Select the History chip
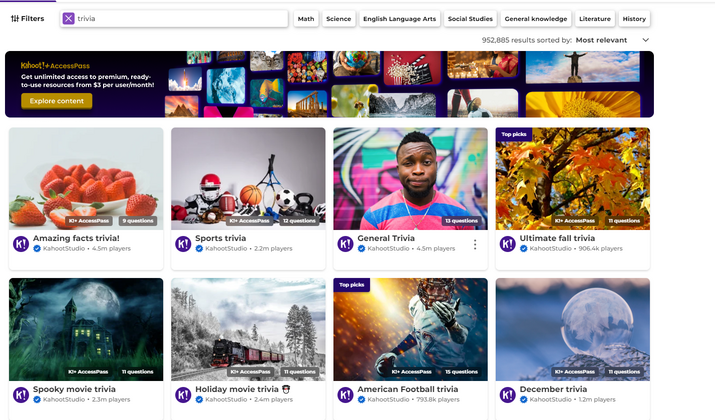Viewport: 715px width, 420px height. [634, 19]
